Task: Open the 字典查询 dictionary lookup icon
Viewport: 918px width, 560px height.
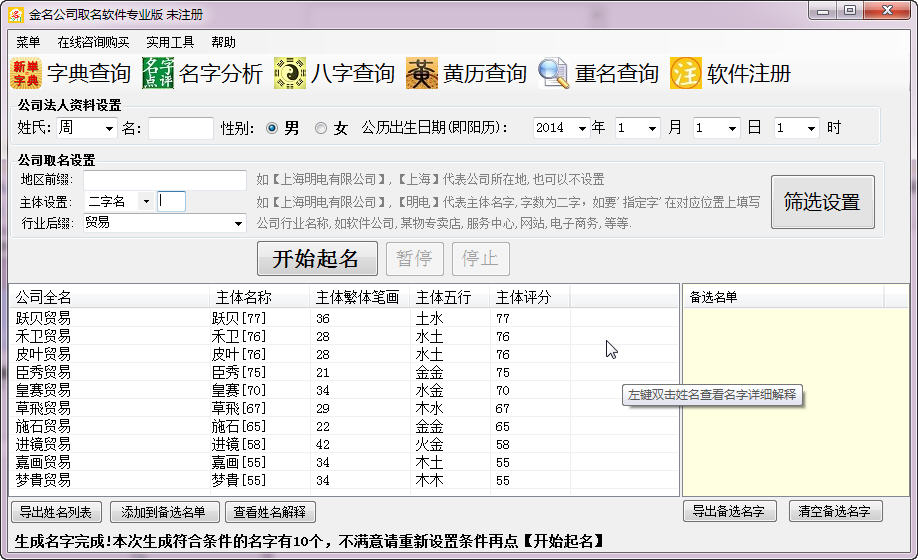Action: coord(27,74)
